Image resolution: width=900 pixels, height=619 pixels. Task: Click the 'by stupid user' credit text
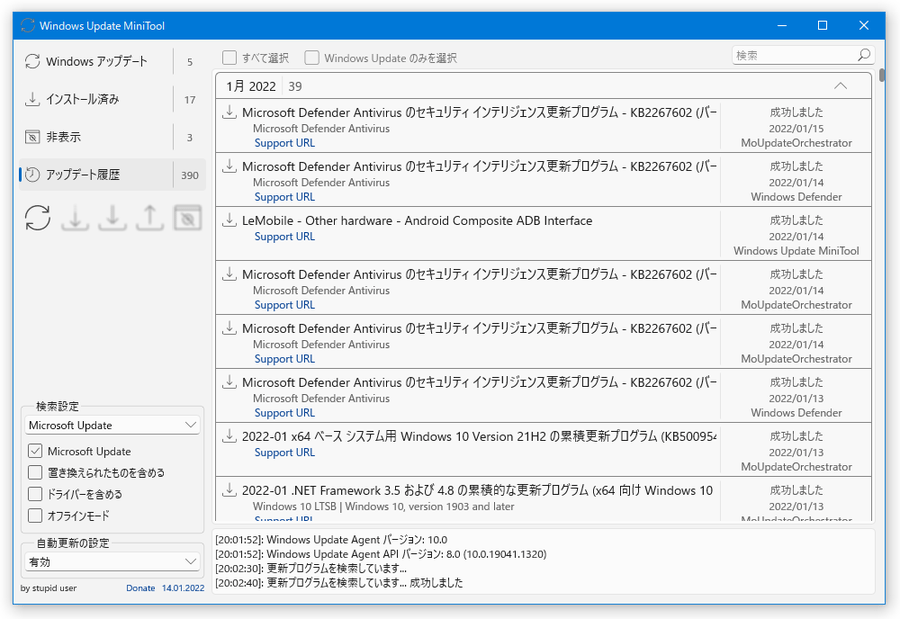pos(49,588)
